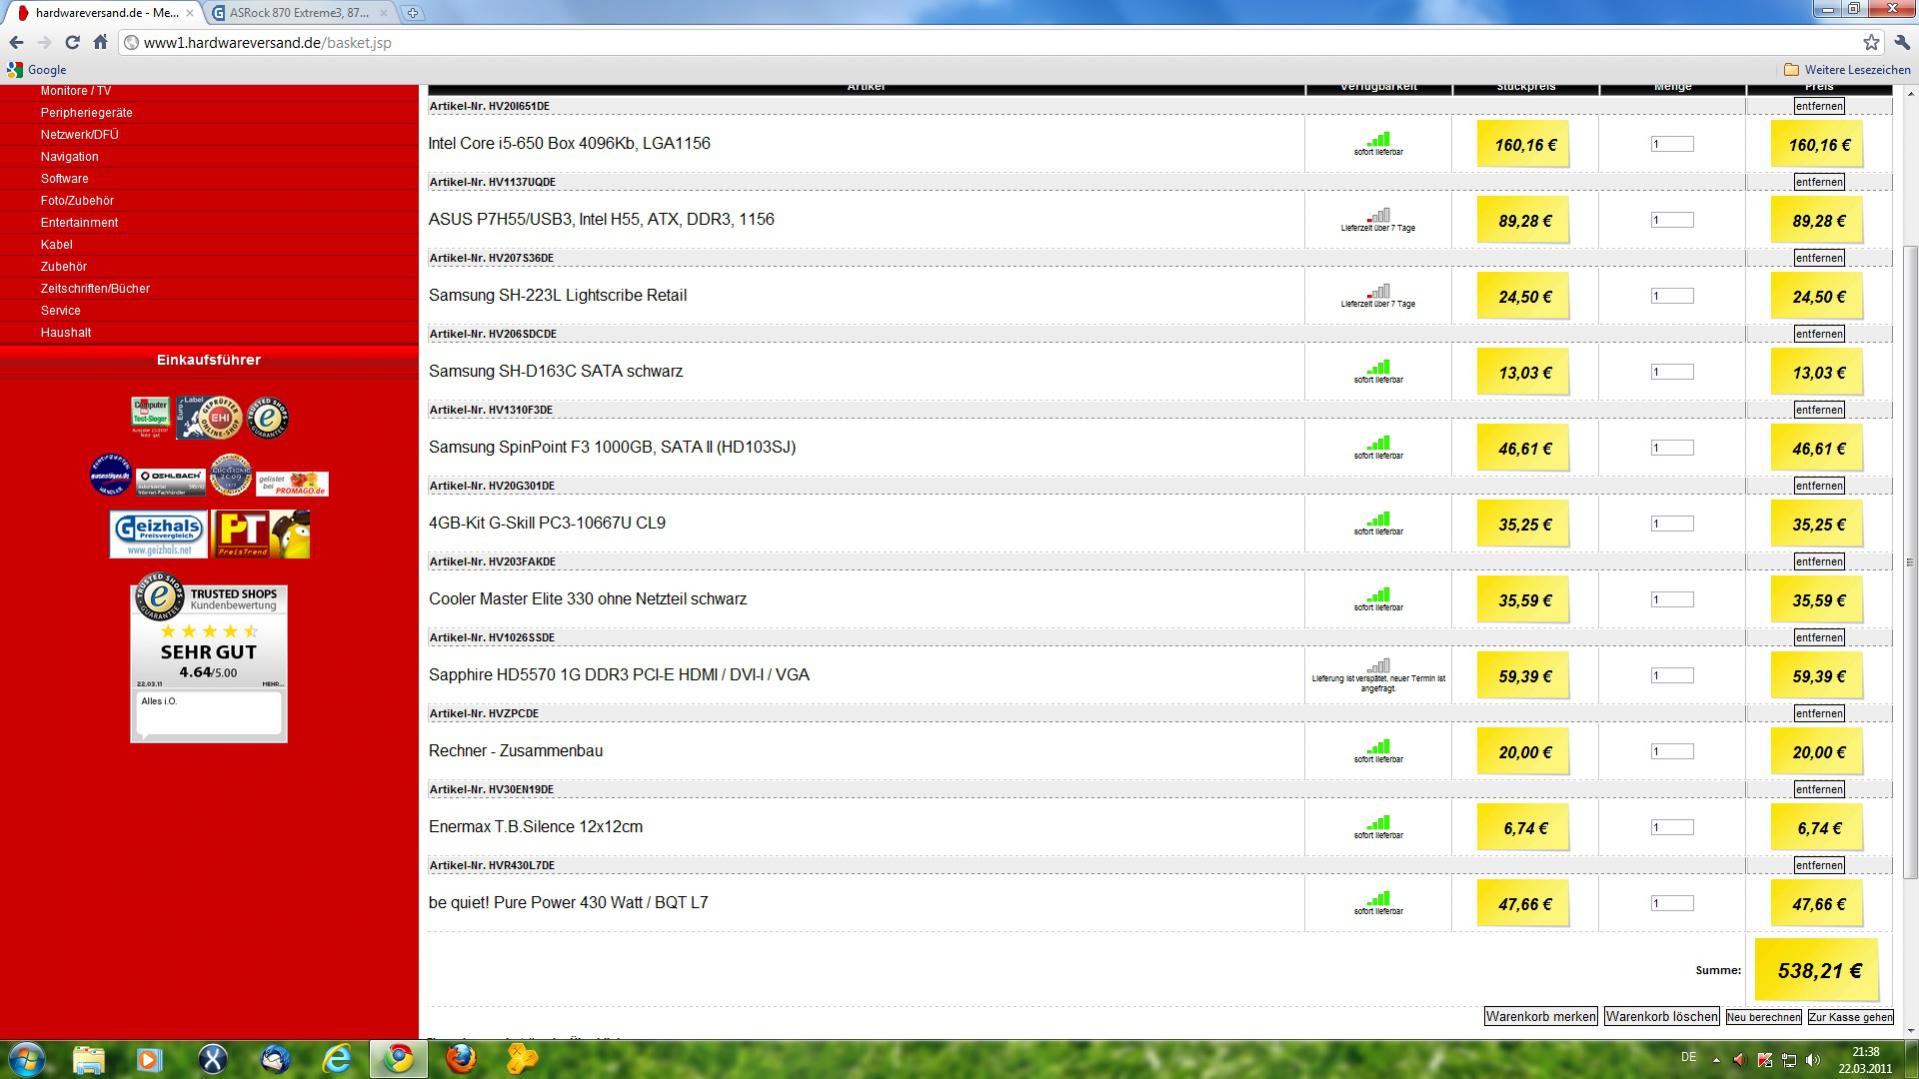This screenshot has height=1079, width=1919.
Task: Open a new browser tab
Action: pyautogui.click(x=412, y=13)
